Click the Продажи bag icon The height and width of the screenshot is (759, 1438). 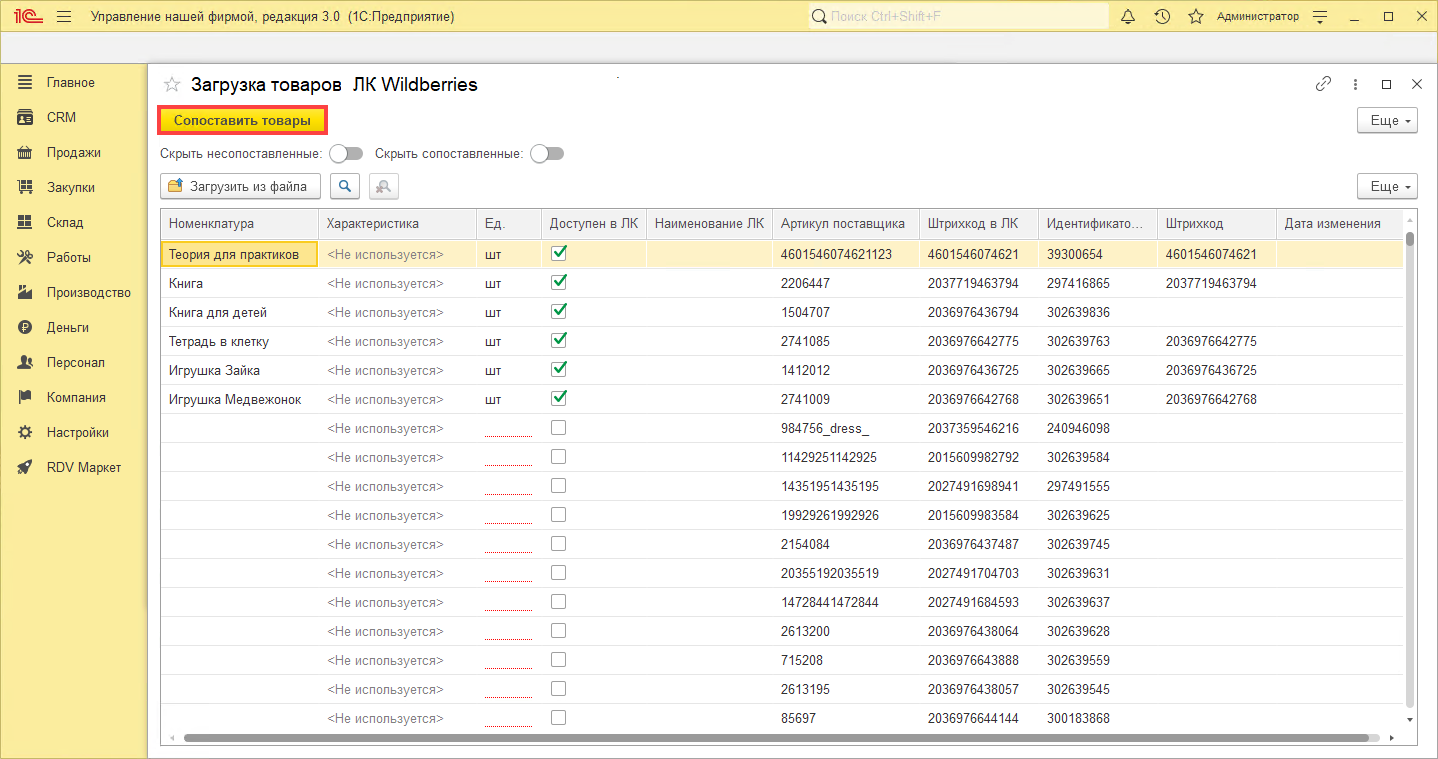(x=26, y=152)
